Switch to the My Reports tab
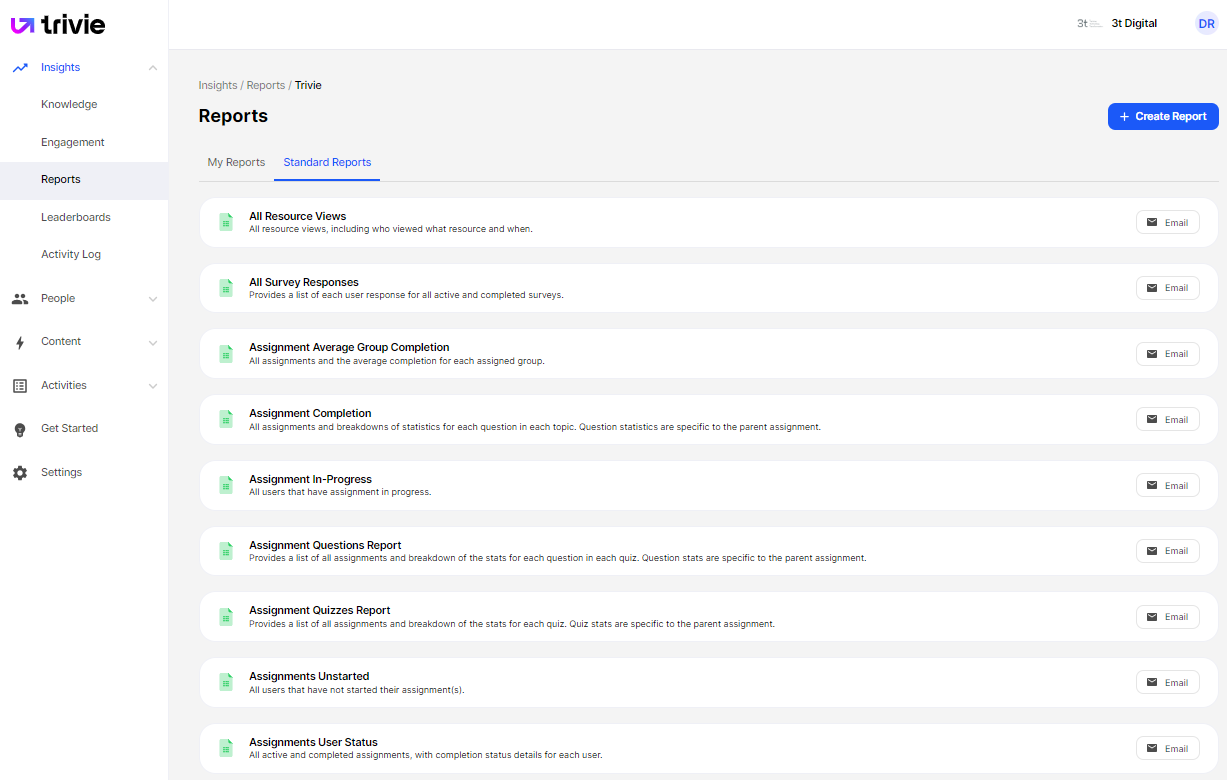The width and height of the screenshot is (1227, 780). coord(236,162)
